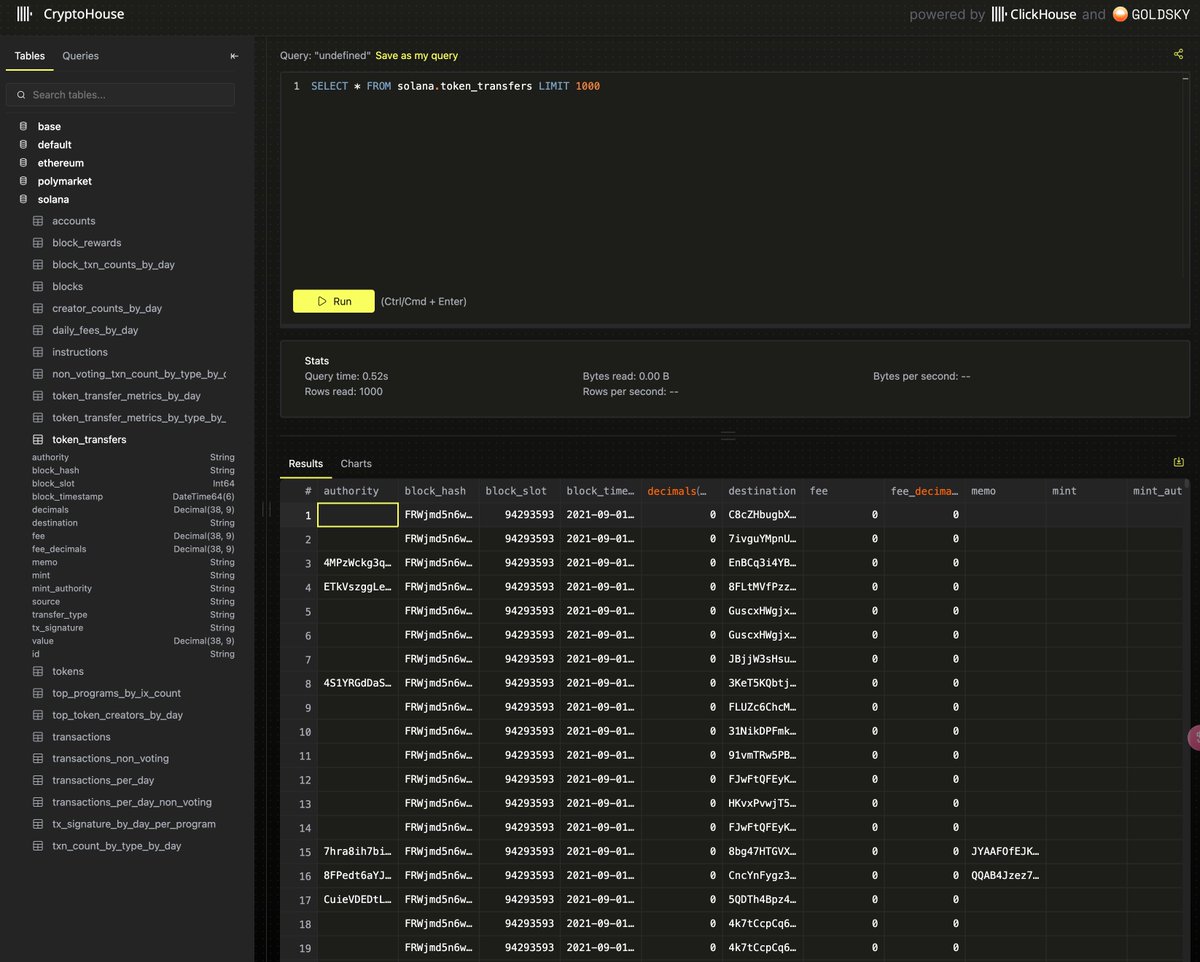Click the table icon beside instructions

38,352
